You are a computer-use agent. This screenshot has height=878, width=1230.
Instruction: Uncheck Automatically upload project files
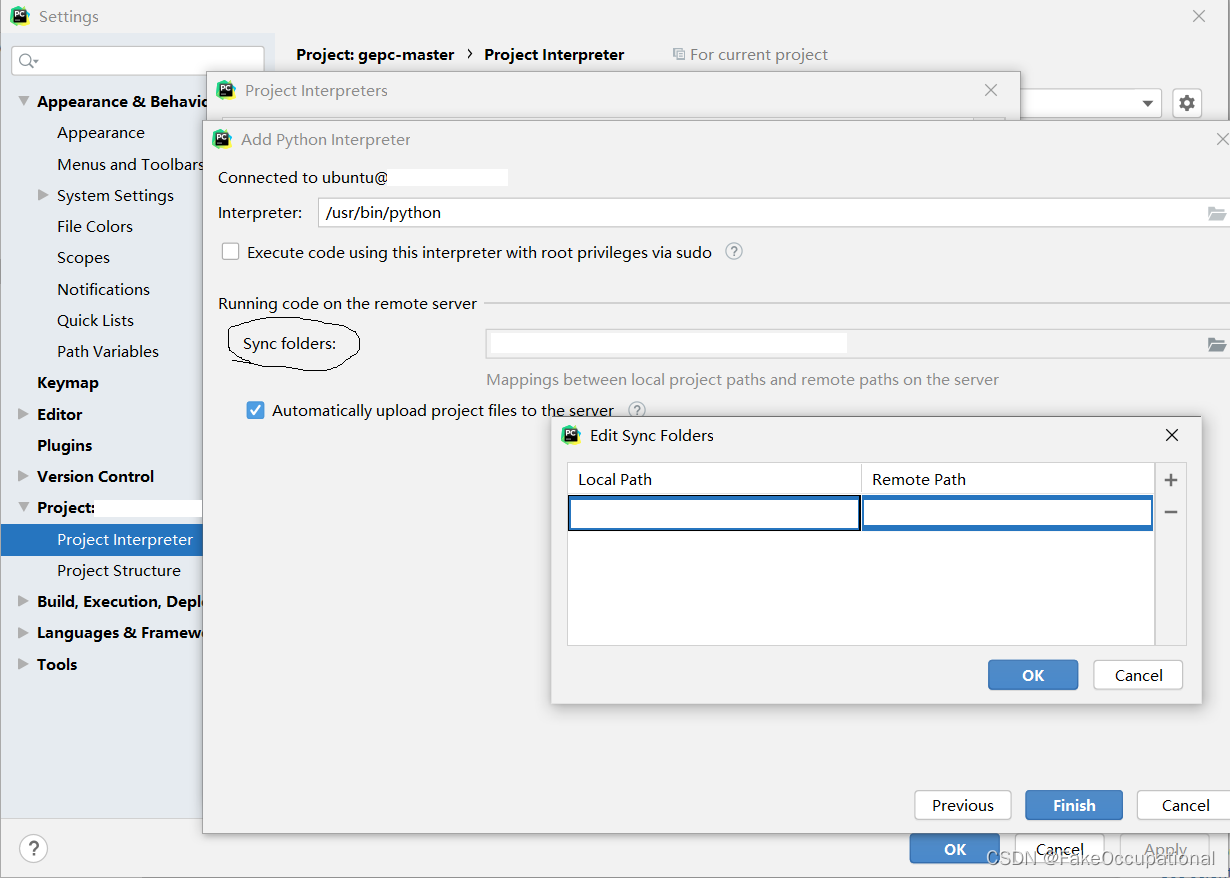[256, 410]
